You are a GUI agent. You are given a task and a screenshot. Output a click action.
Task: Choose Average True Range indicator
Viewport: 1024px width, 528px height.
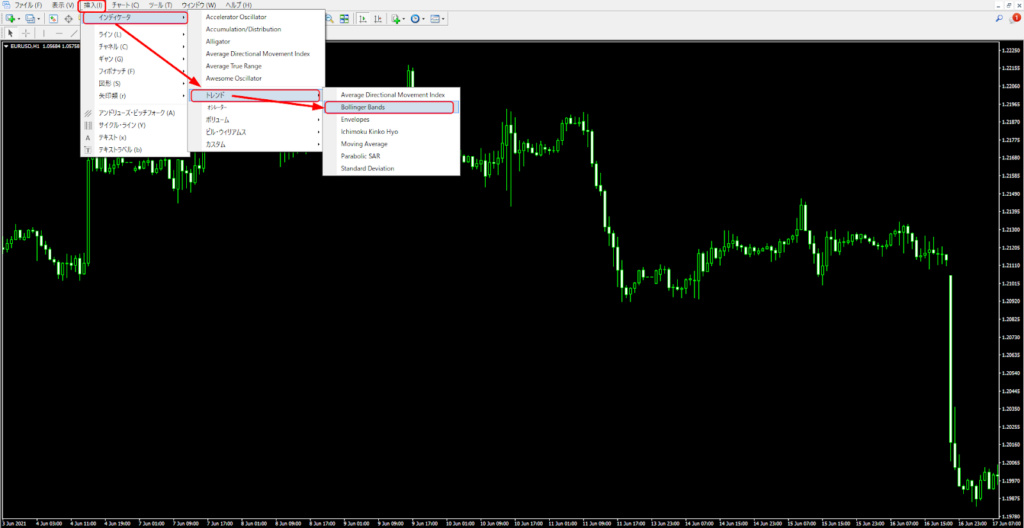click(233, 66)
